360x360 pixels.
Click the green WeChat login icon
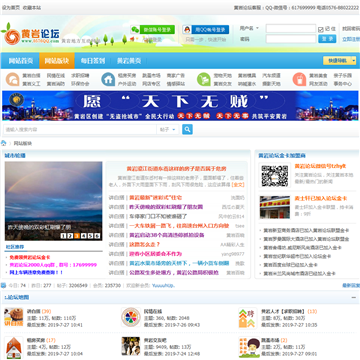[135, 30]
